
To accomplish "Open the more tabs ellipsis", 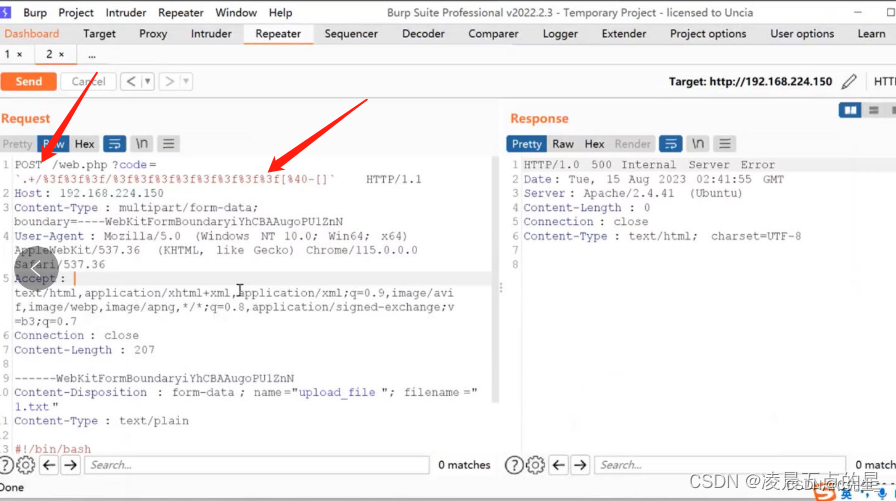I will tap(92, 55).
